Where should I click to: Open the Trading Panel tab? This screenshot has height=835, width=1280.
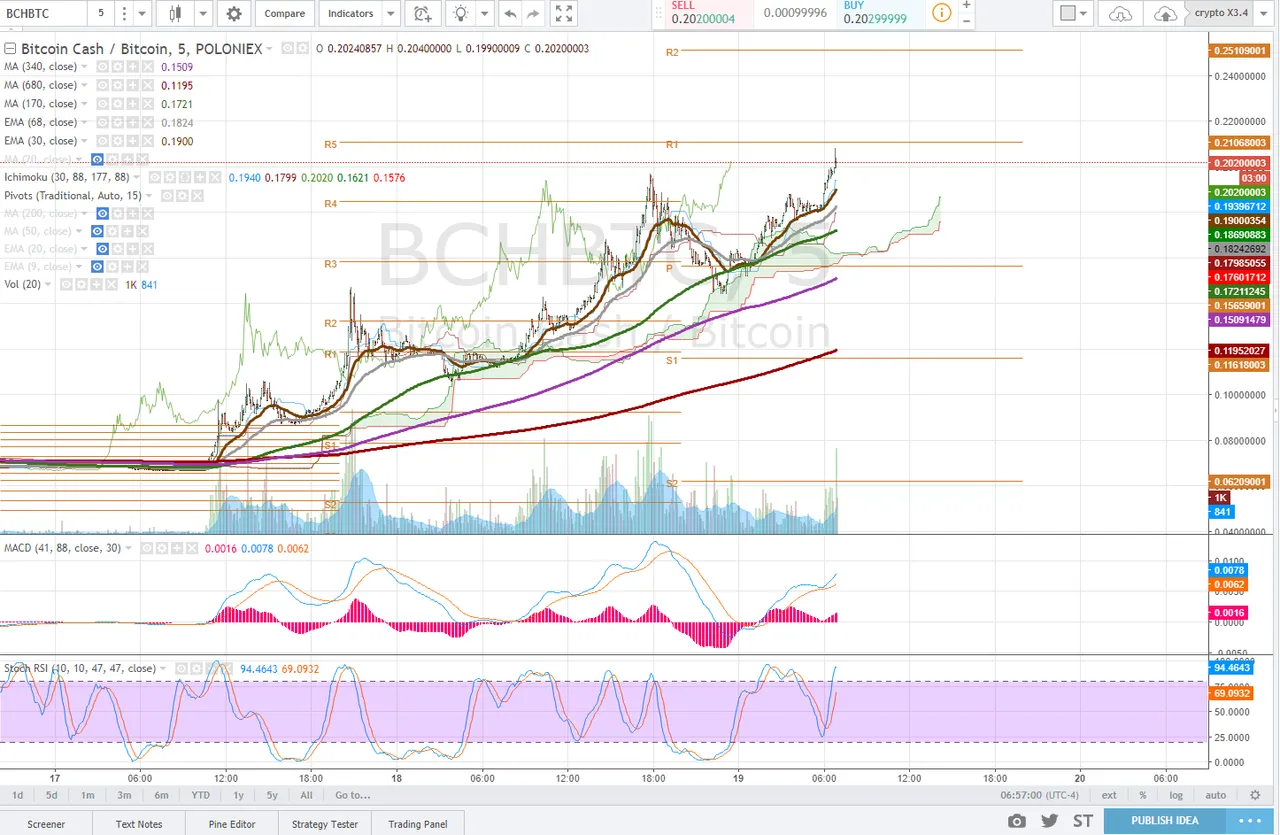[x=418, y=824]
